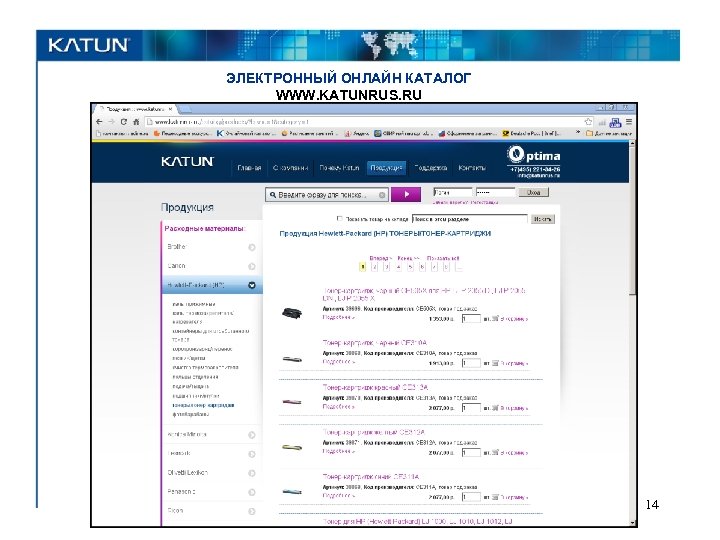This screenshot has height=540, width=720.
Task: Click in the browser address bar
Action: click(x=363, y=122)
